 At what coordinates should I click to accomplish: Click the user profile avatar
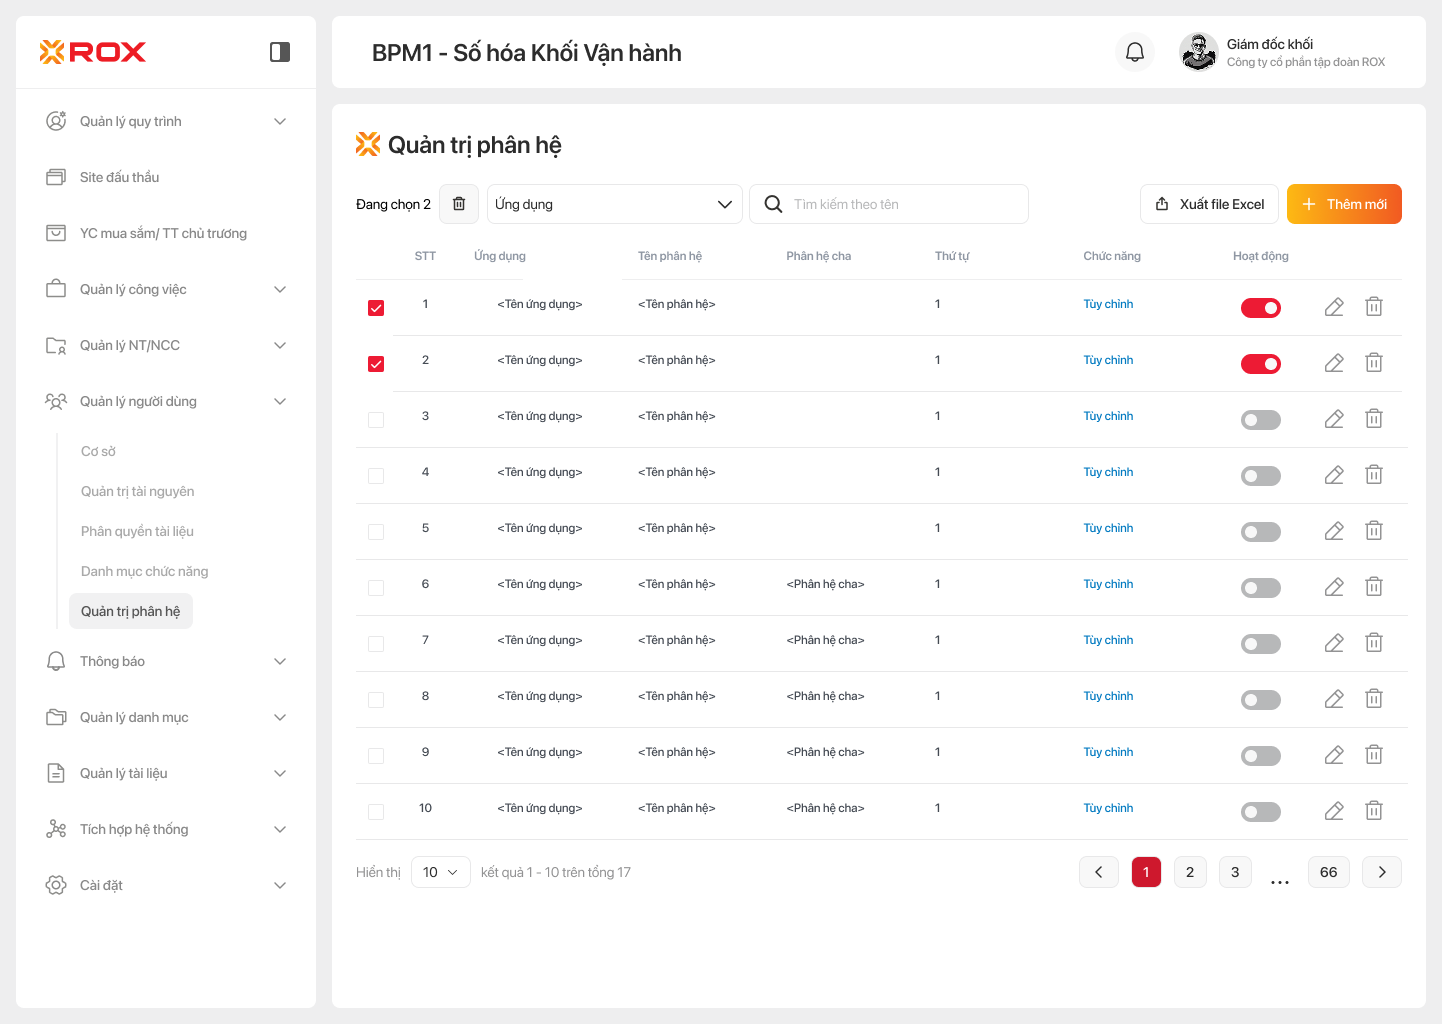tap(1198, 52)
